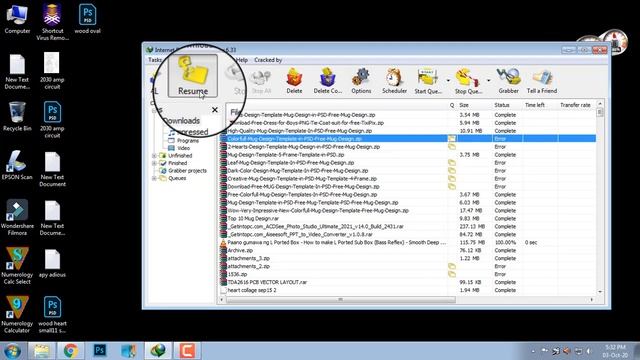Screen dimensions: 640x360
Task: Open the Tasks menu
Action: coord(155,60)
